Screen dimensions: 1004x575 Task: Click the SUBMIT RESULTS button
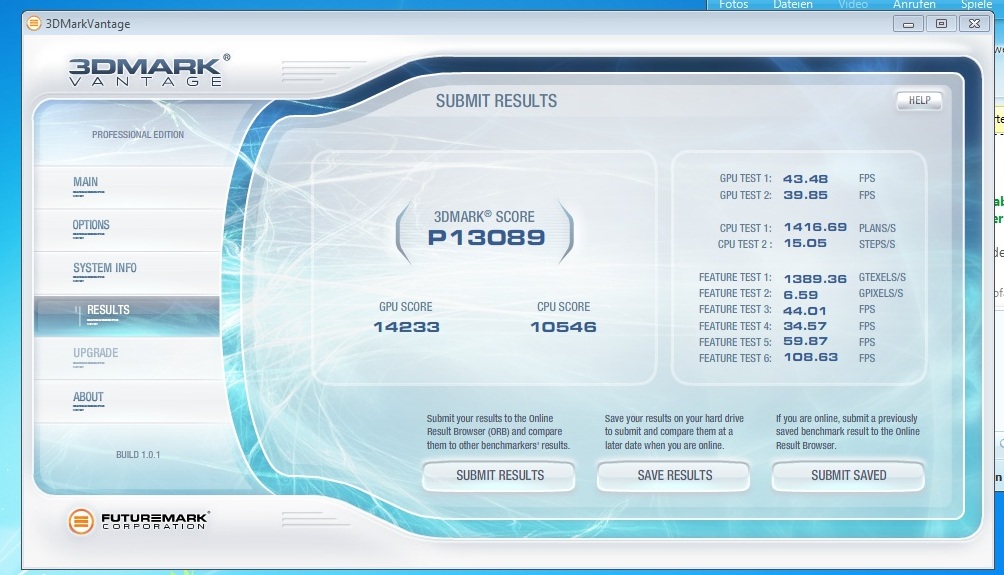pos(499,476)
